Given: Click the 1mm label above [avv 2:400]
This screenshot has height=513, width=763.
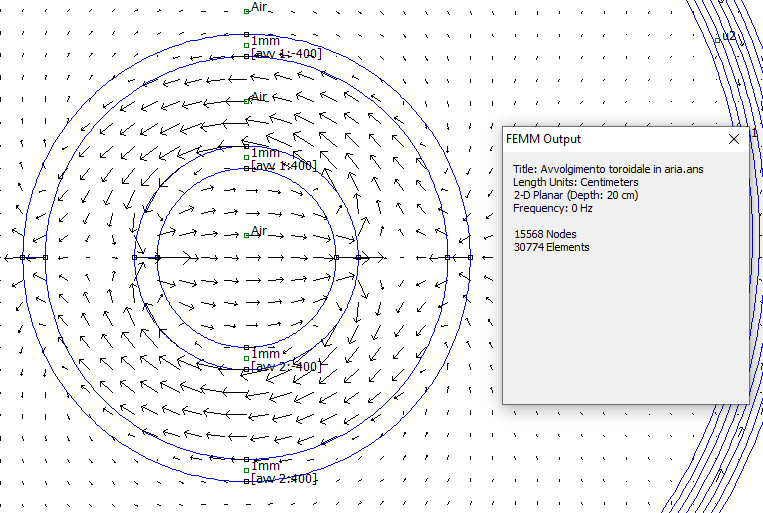Looking at the screenshot, I should coord(265,466).
